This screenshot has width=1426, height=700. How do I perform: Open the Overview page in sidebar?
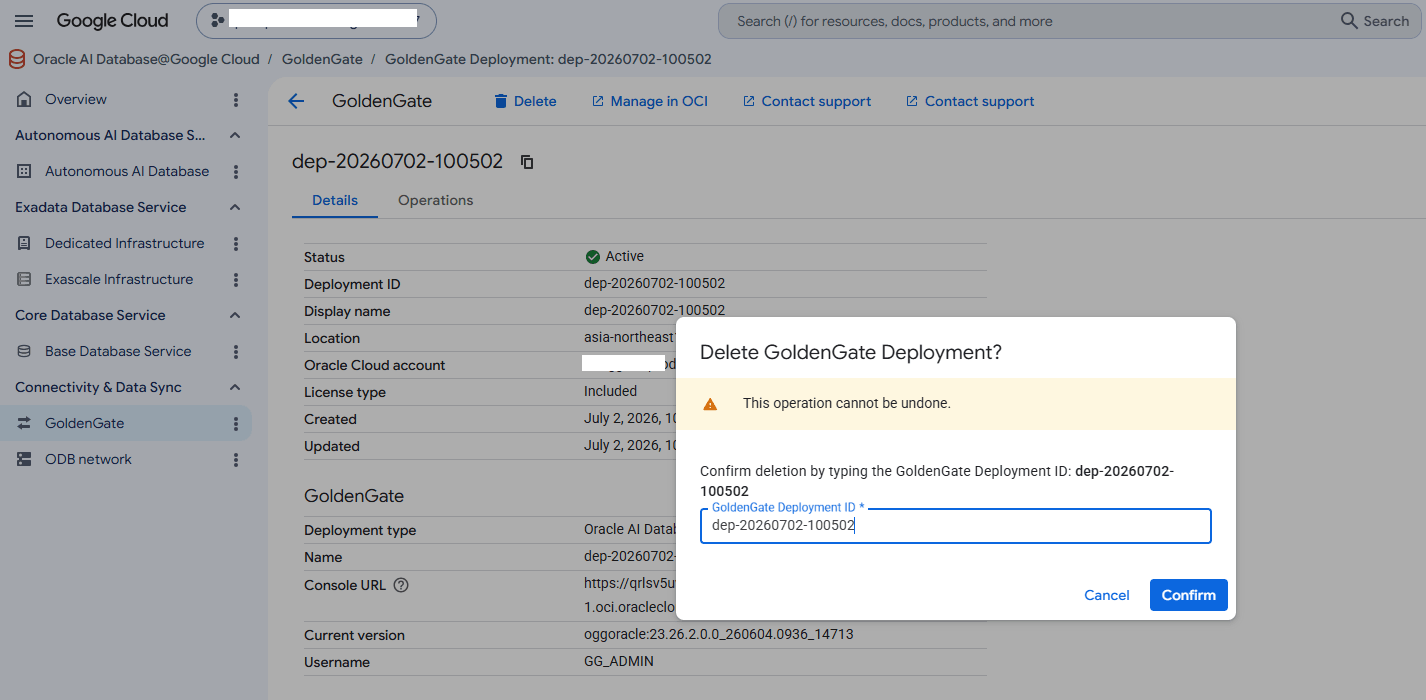[x=76, y=99]
